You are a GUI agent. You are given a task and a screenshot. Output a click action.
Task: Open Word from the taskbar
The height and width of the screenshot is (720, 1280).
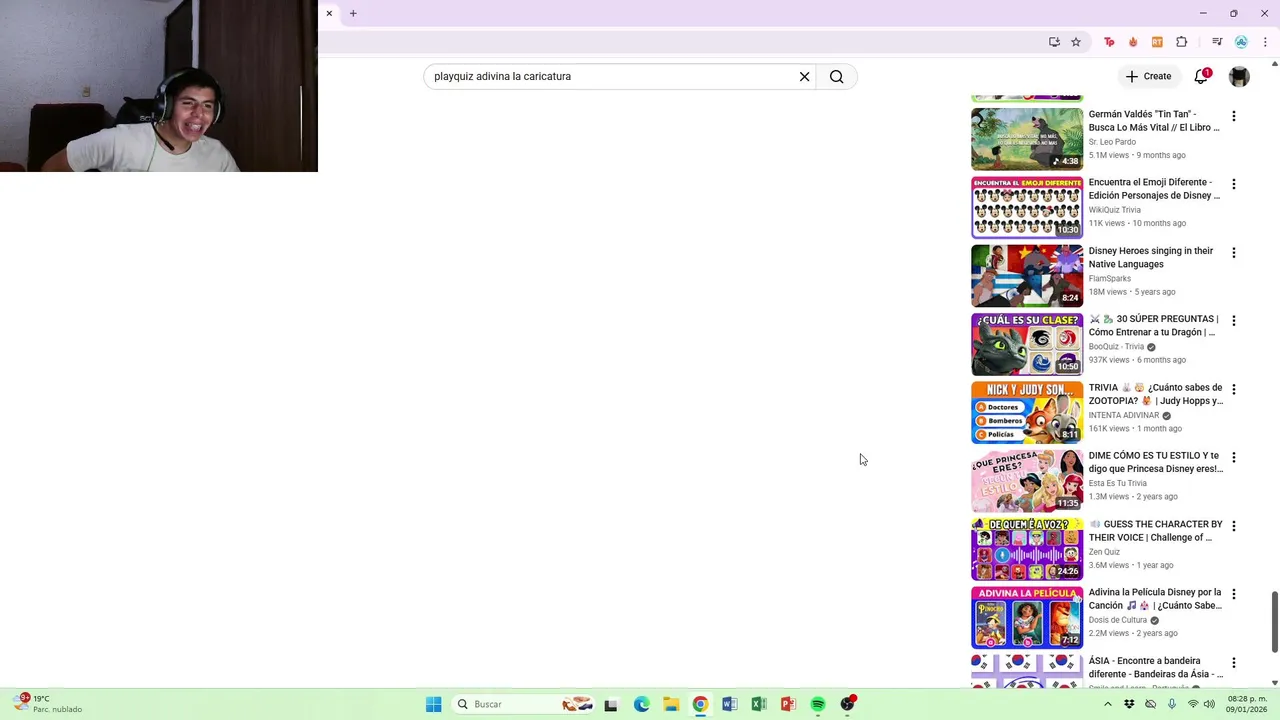click(x=729, y=704)
